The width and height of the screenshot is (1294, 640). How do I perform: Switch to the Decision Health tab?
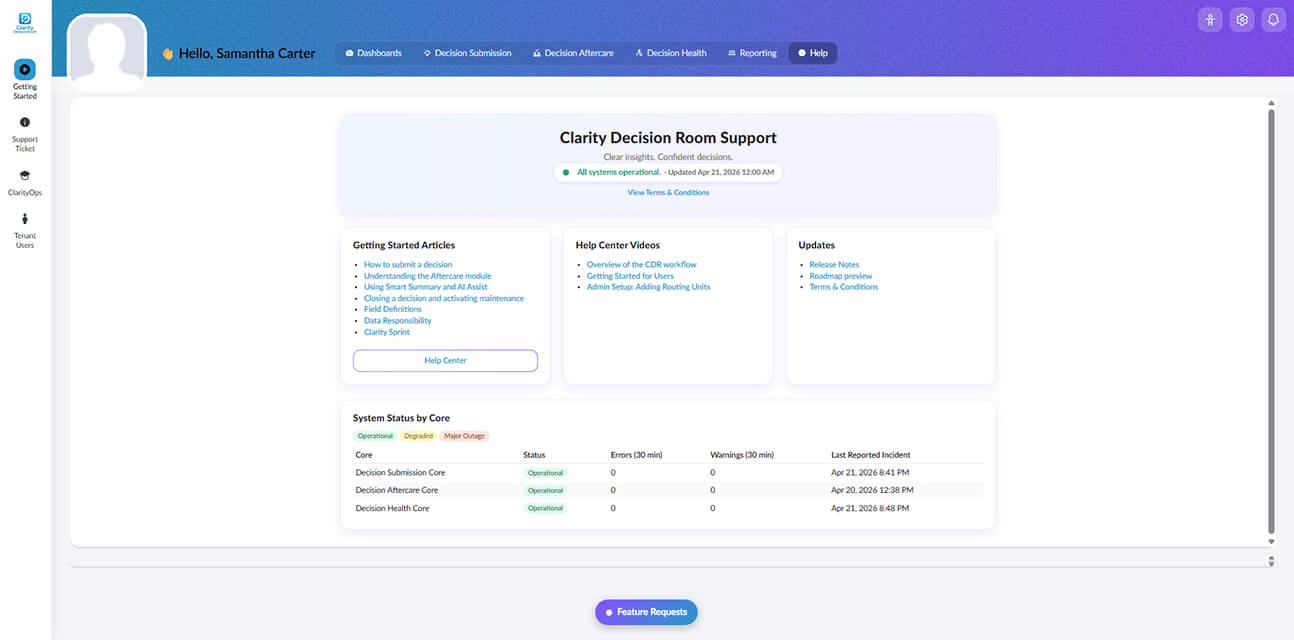point(671,53)
